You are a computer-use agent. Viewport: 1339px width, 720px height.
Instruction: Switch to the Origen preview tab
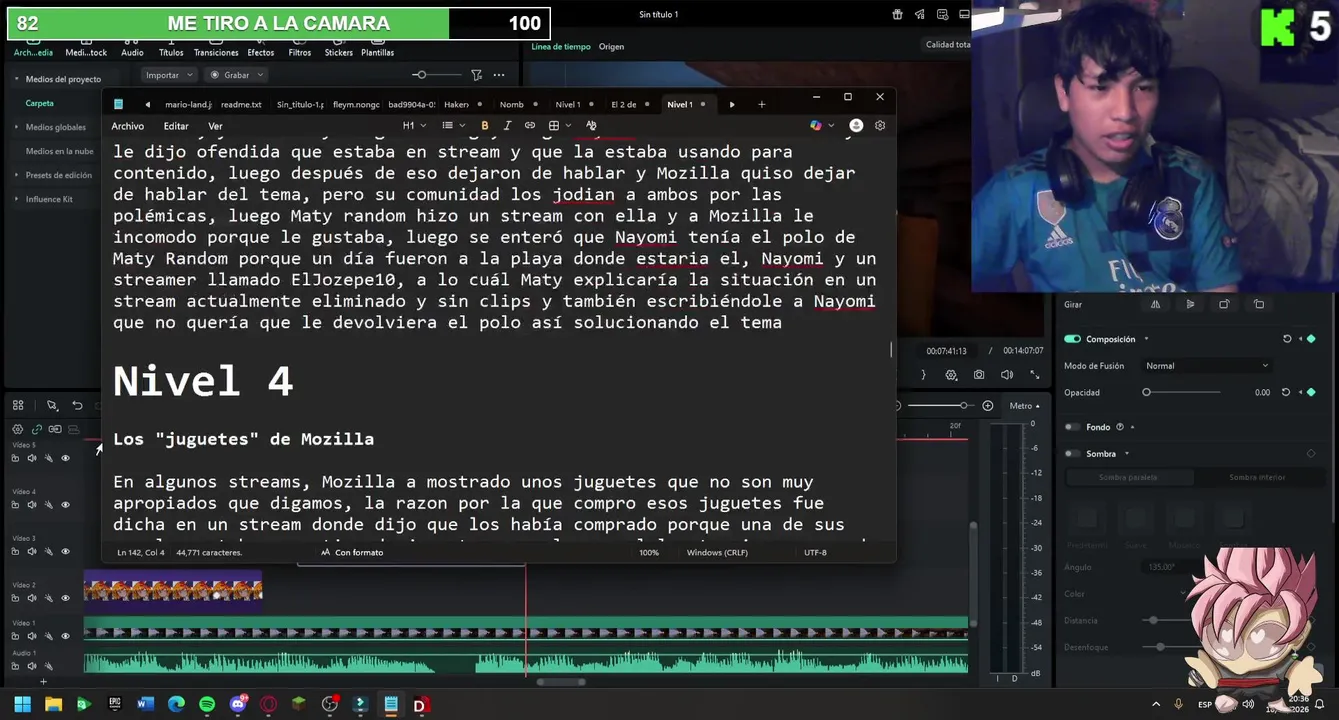coord(611,47)
